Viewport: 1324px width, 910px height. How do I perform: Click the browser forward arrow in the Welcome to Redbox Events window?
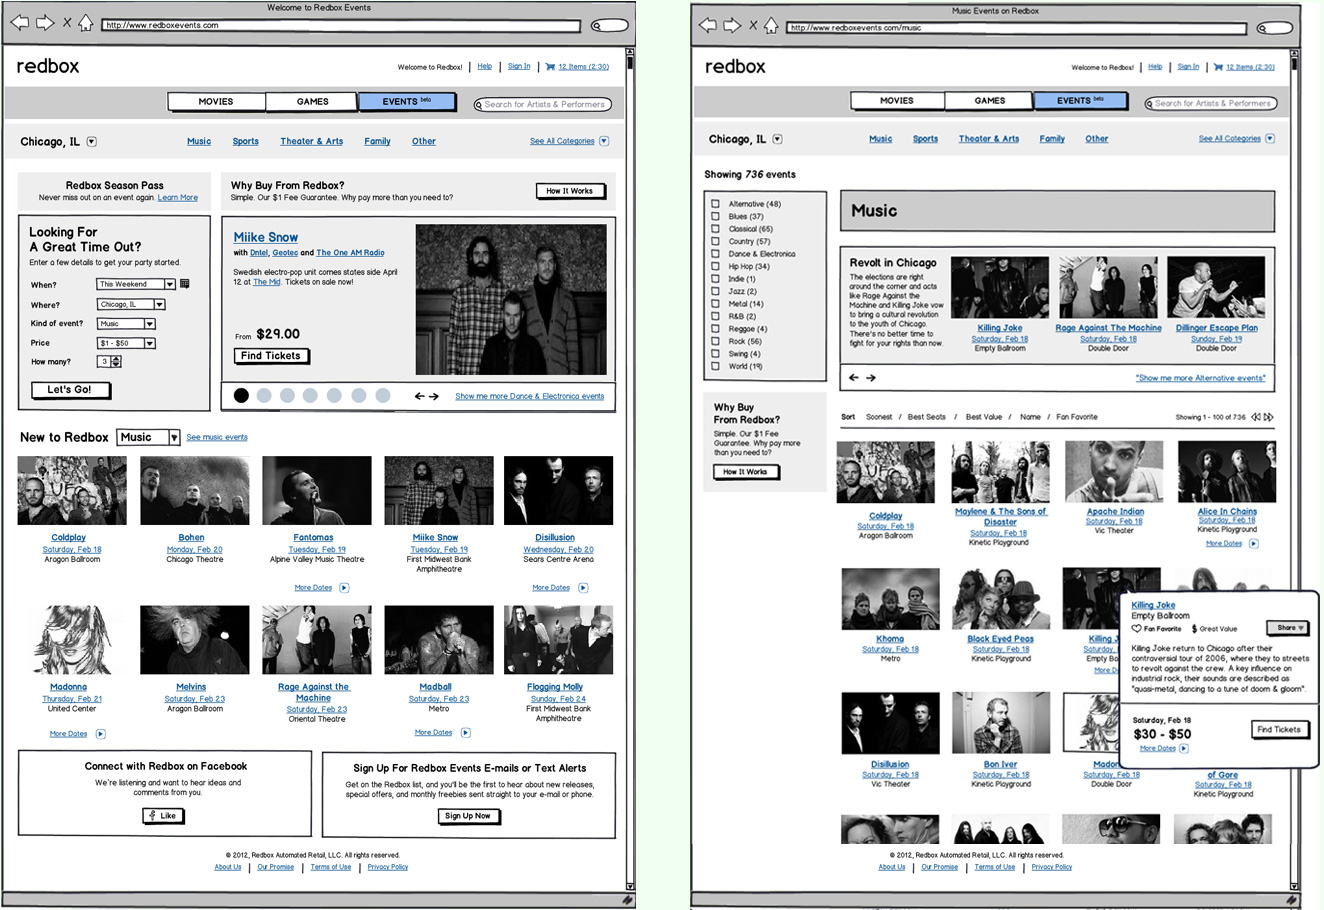44,23
